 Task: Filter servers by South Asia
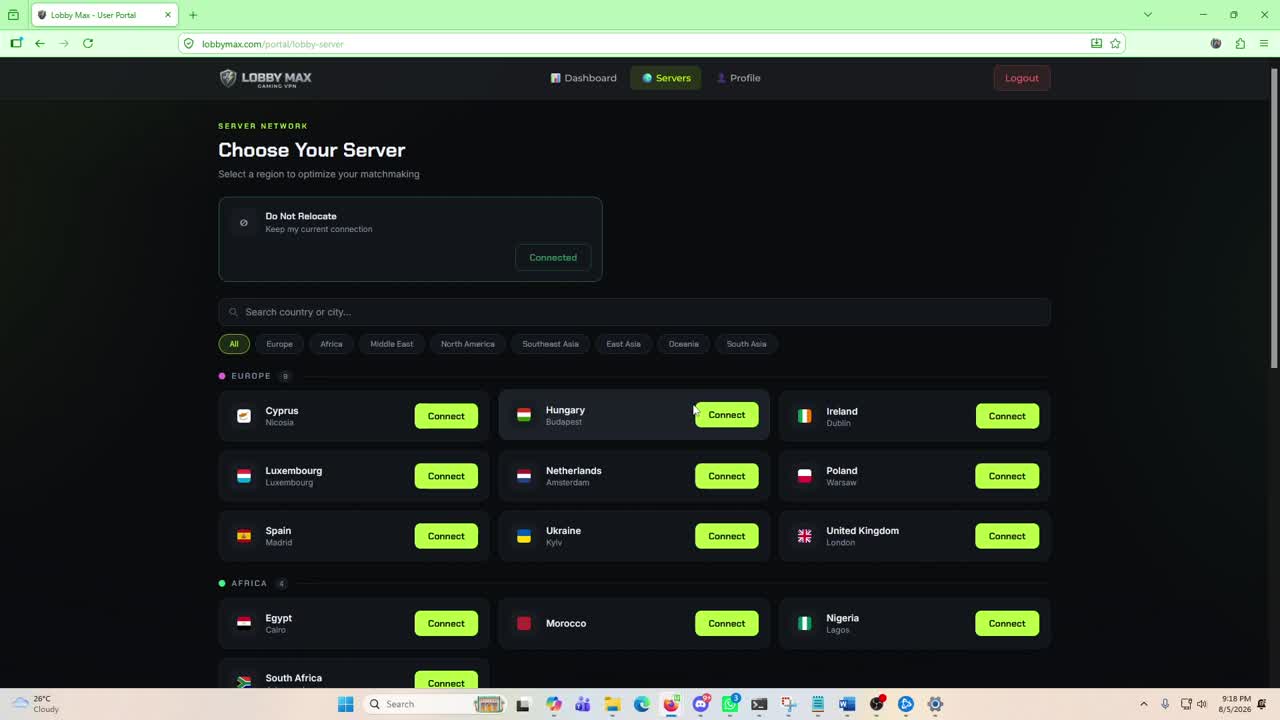[747, 344]
